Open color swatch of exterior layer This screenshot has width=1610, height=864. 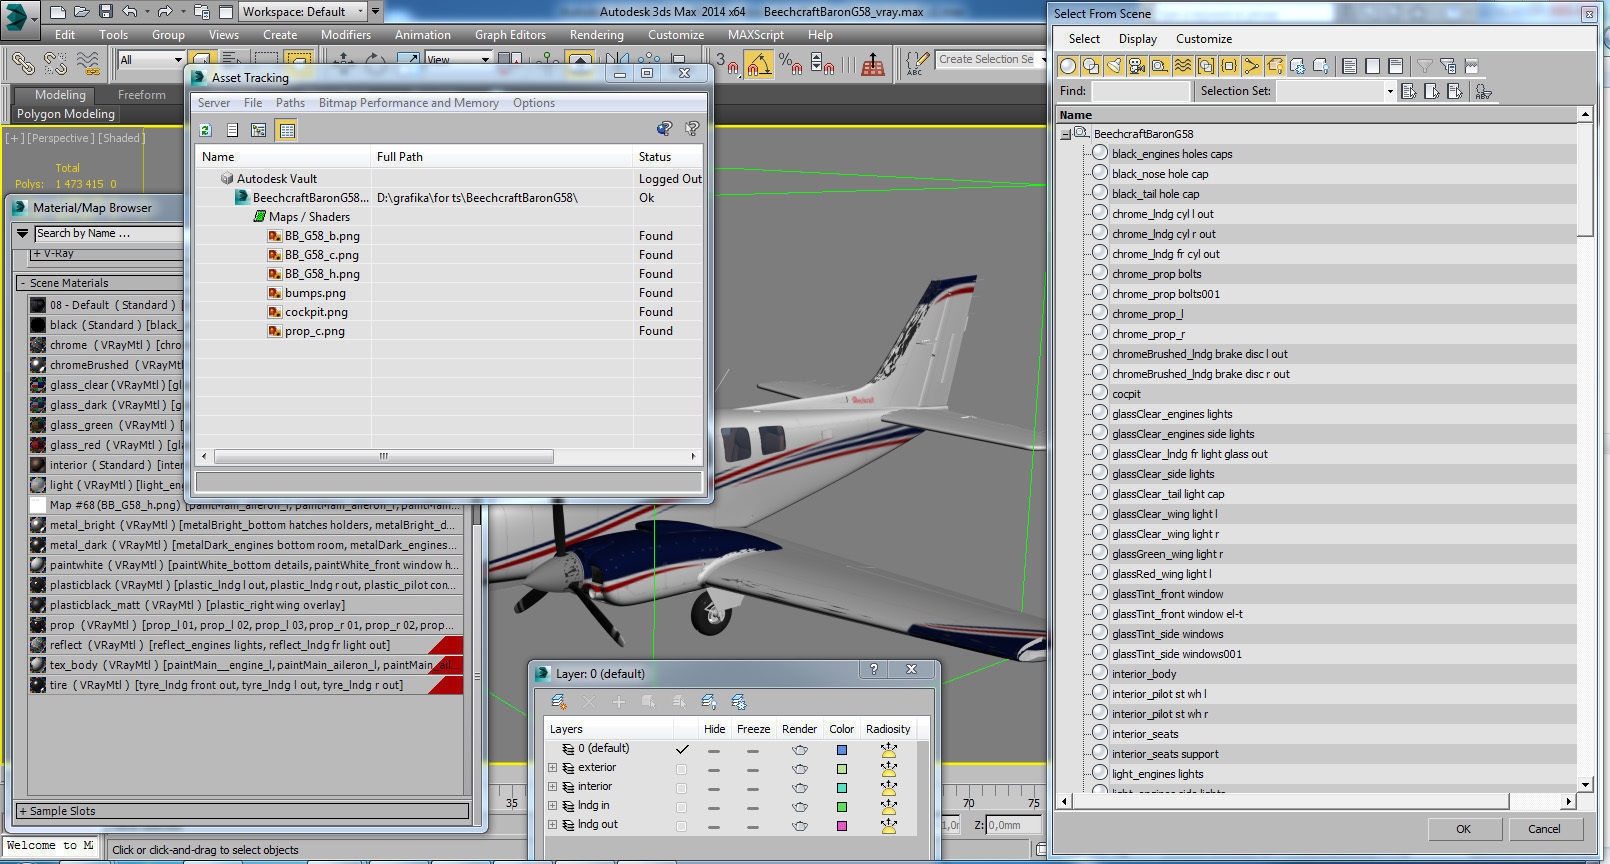[841, 769]
